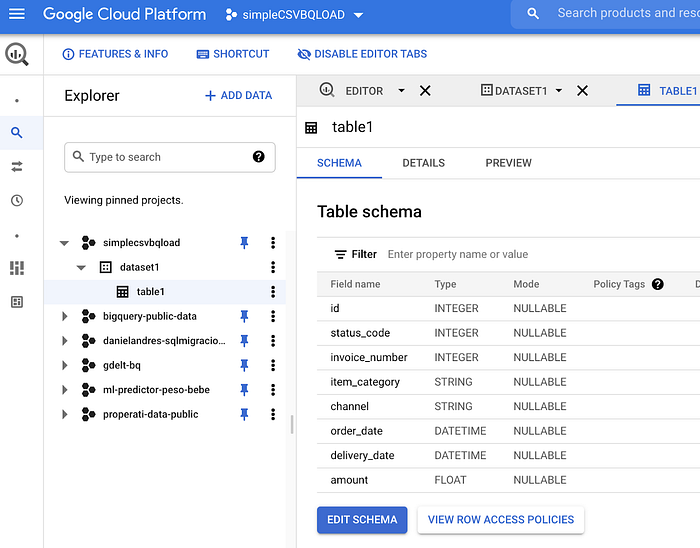700x548 pixels.
Task: Open the SHORTCUT link
Action: coord(233,54)
